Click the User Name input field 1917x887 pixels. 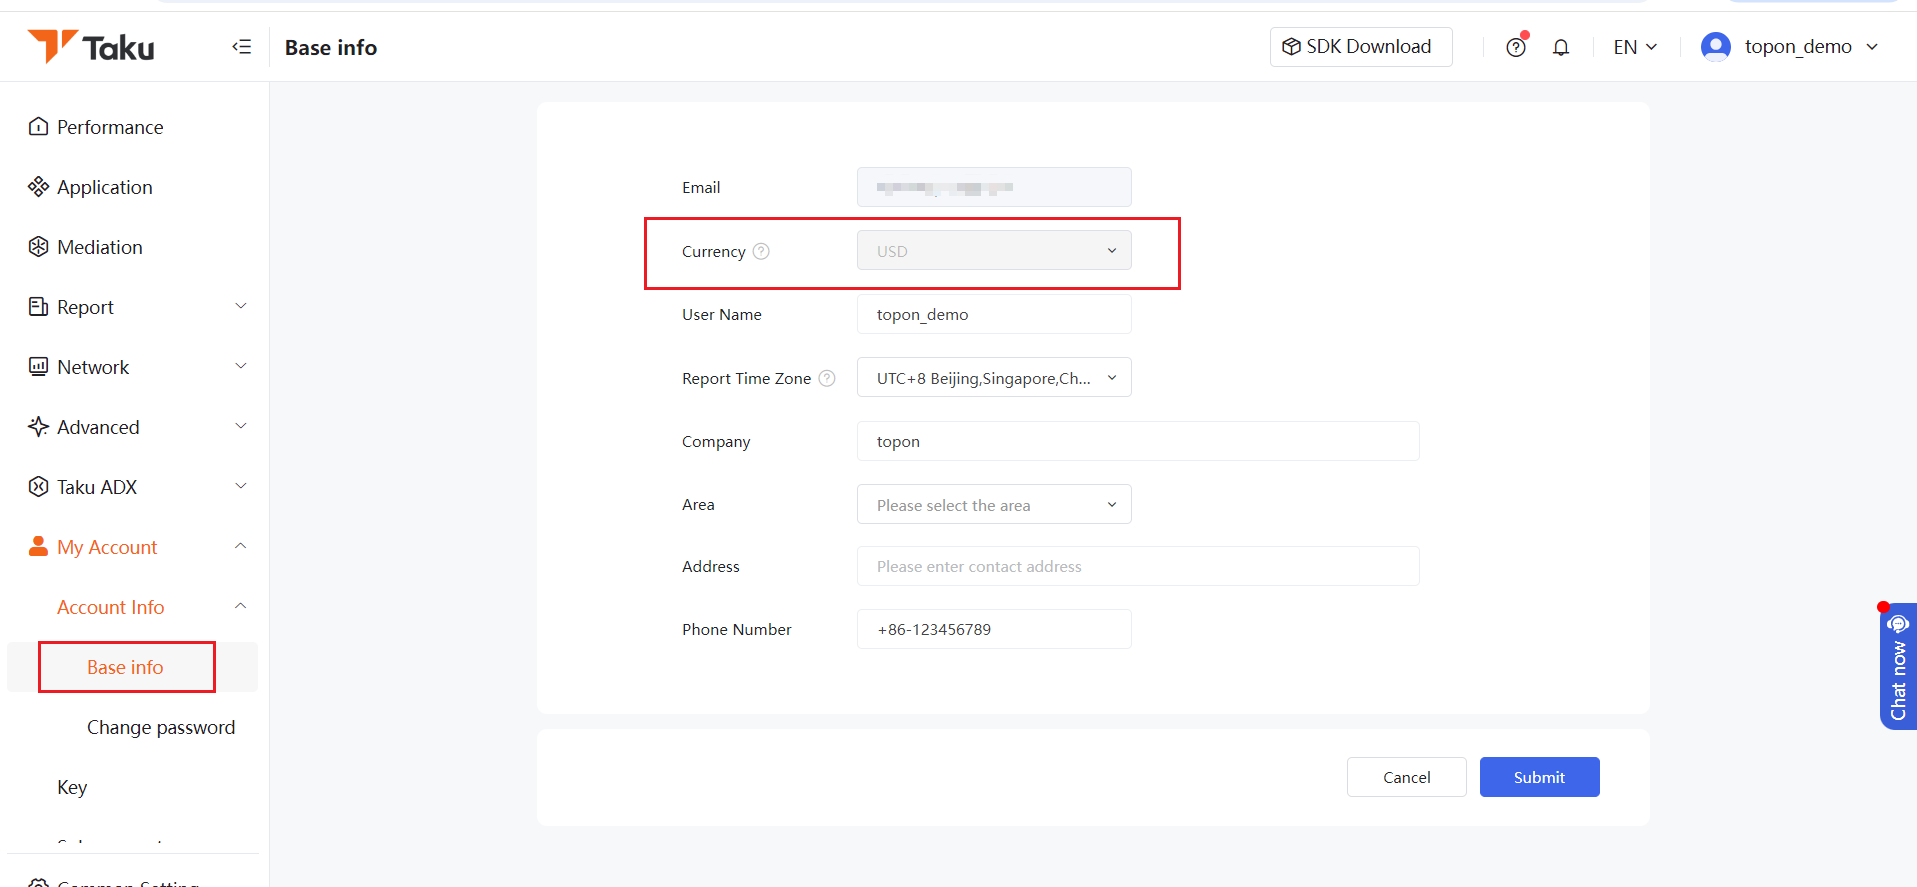coord(994,314)
